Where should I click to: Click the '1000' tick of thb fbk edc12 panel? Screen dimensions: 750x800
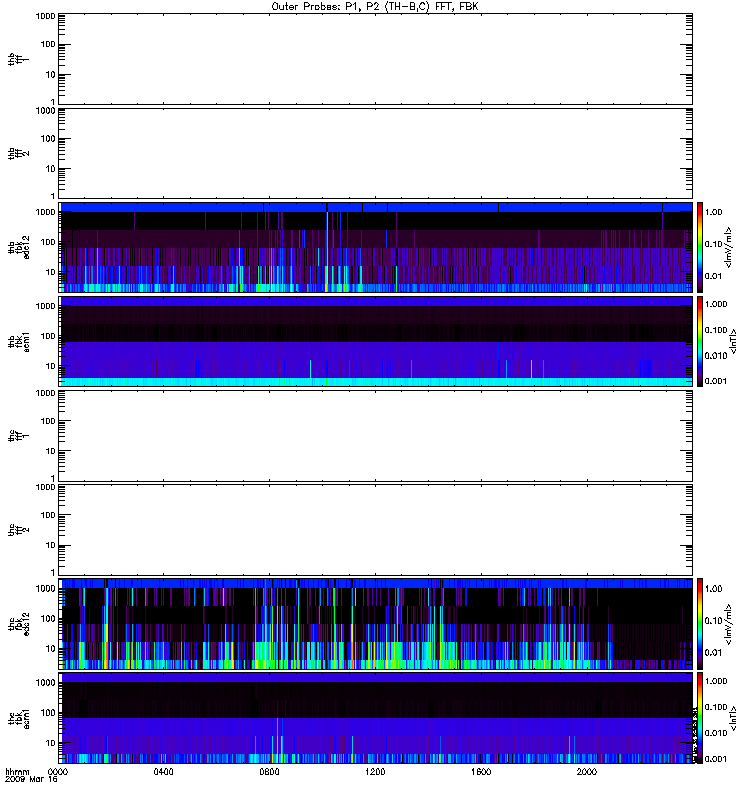point(45,212)
